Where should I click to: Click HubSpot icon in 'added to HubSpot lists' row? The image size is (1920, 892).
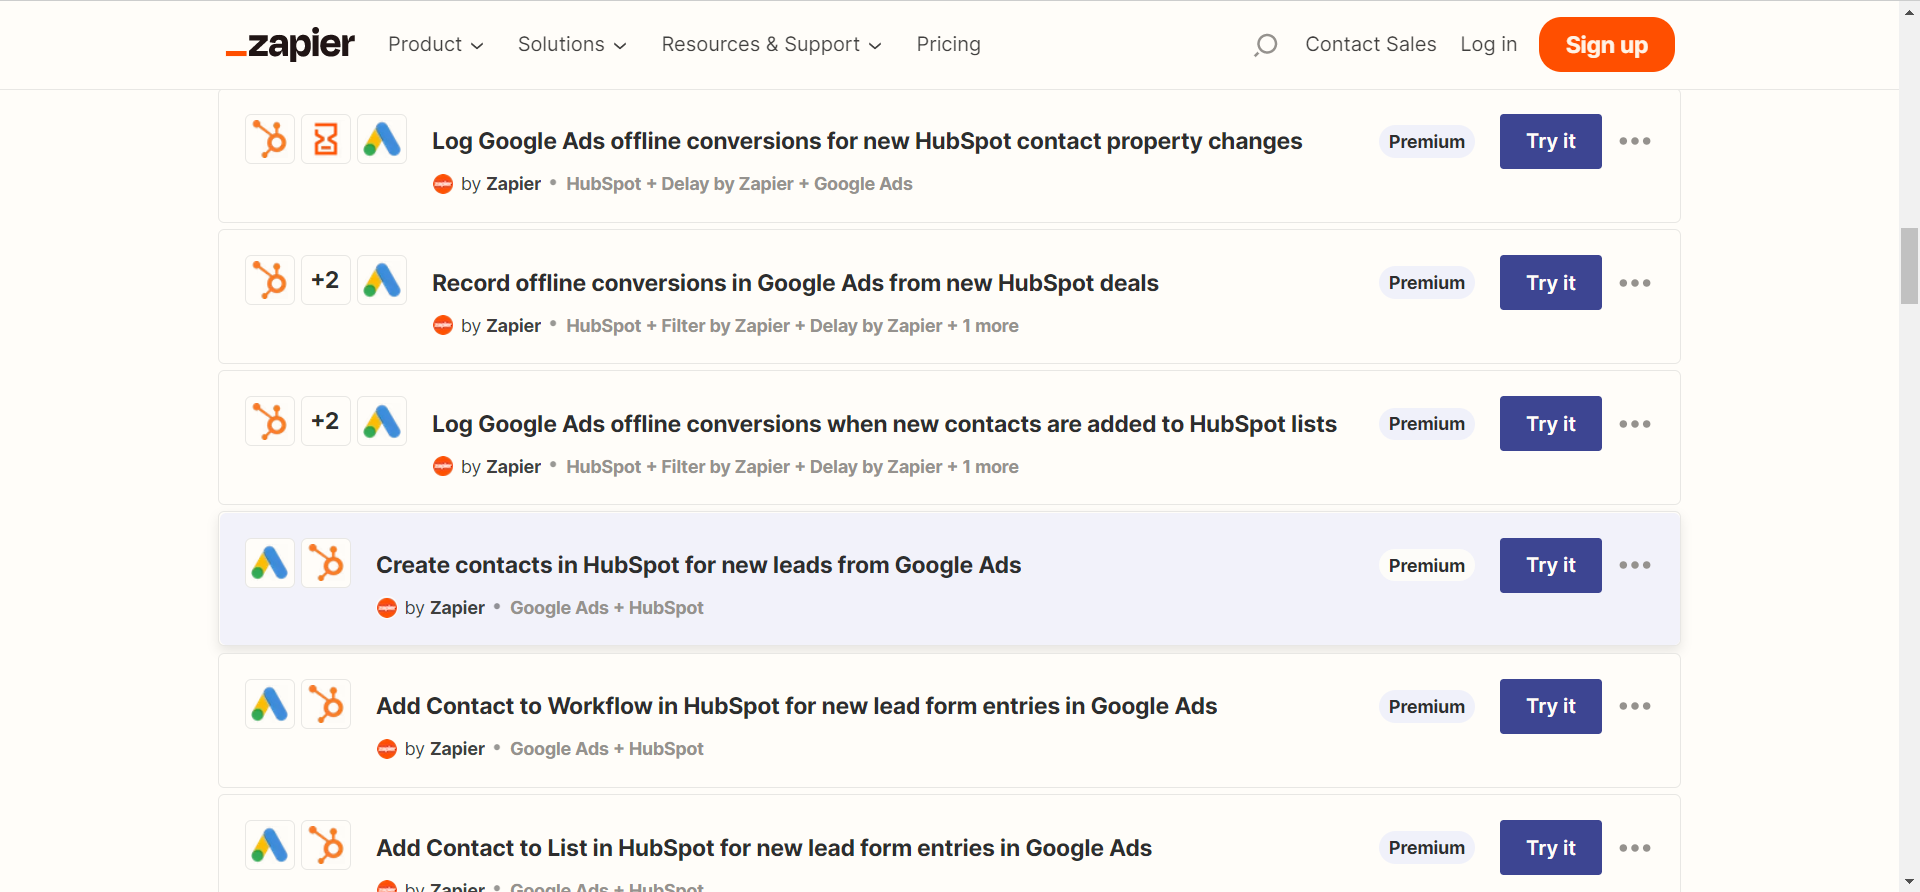point(270,421)
